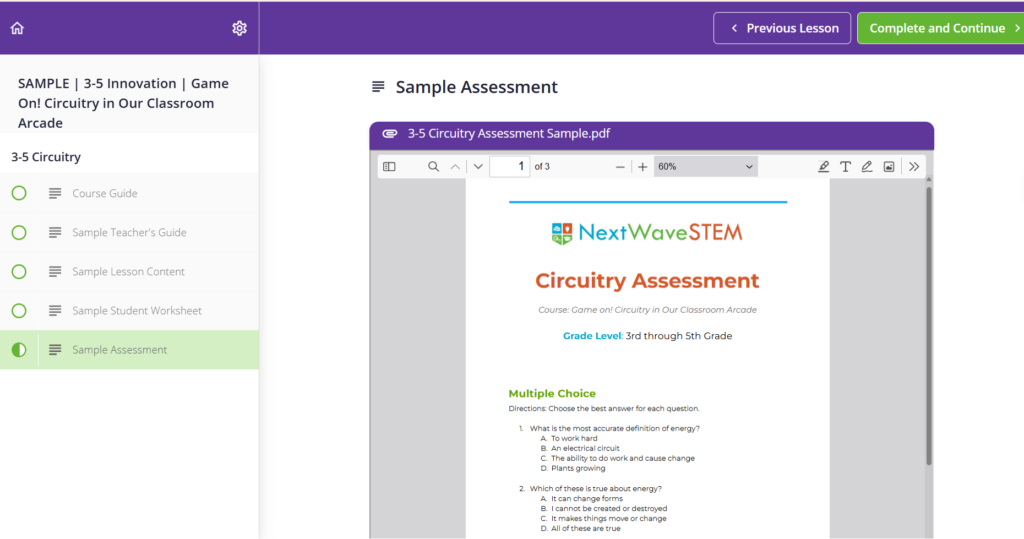The image size is (1024, 539).
Task: Open more PDF tools double chevron
Action: click(x=914, y=167)
